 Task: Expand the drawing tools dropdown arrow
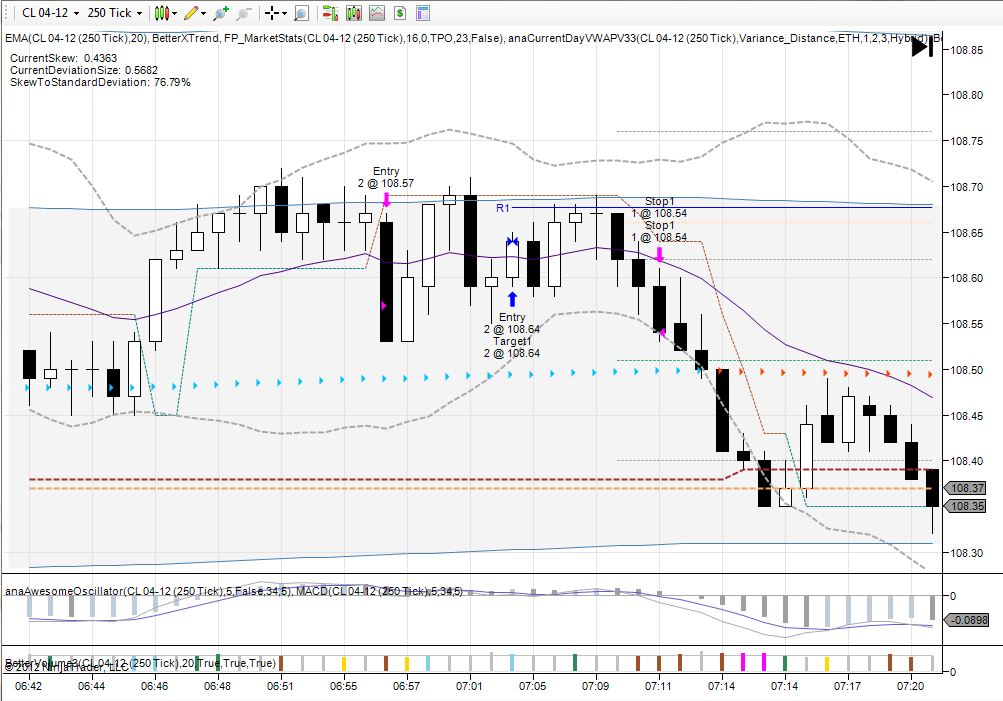203,13
